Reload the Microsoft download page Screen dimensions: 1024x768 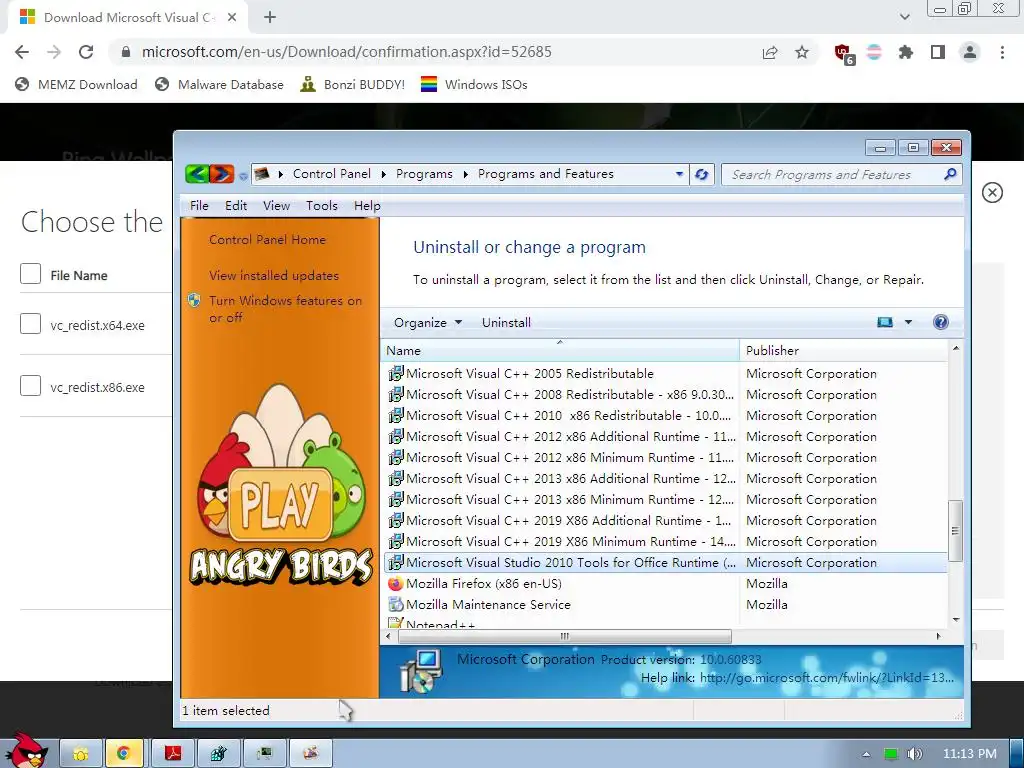click(x=86, y=52)
